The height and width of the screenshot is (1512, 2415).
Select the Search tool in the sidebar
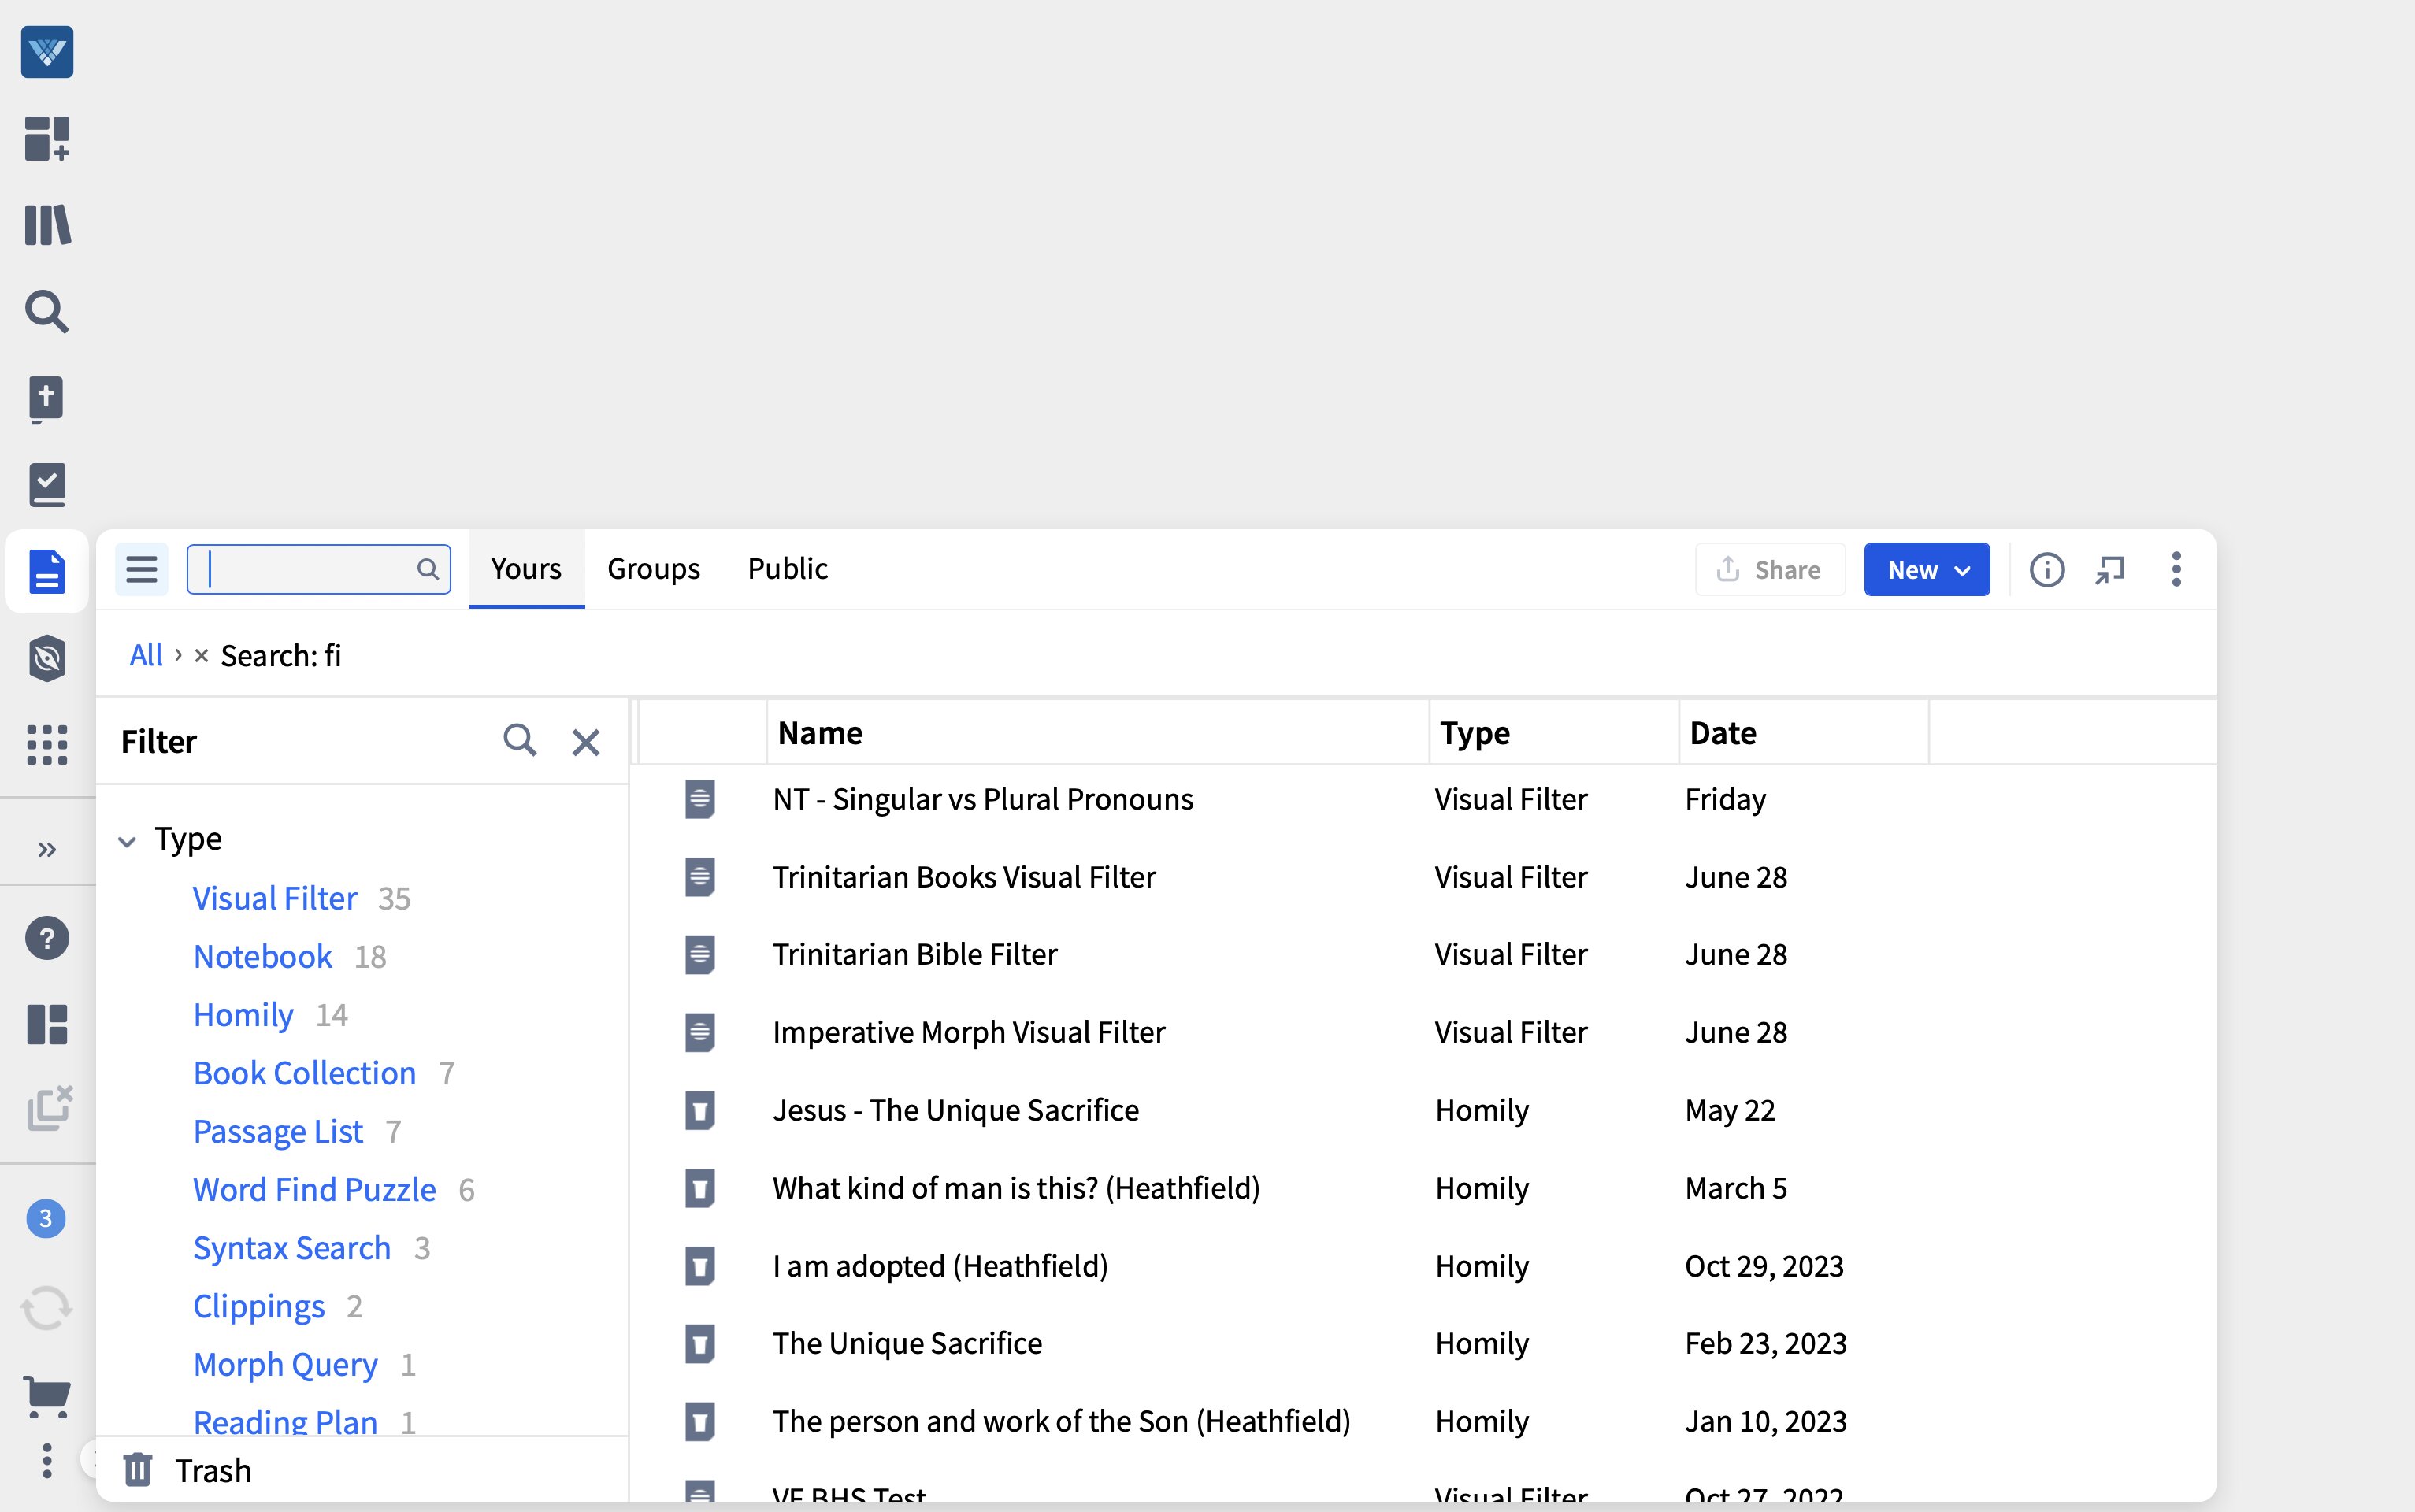pos(47,312)
